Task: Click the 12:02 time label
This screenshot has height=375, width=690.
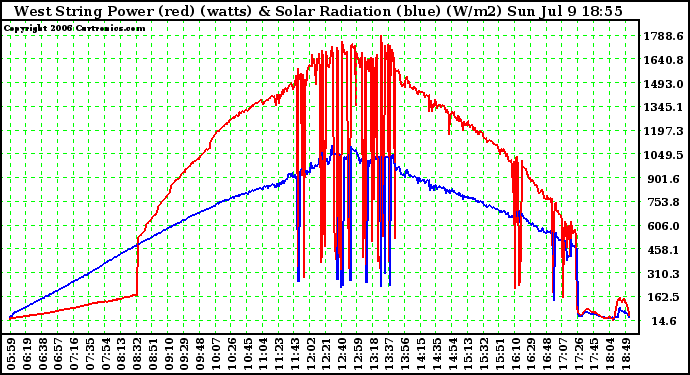Action: coord(311,354)
